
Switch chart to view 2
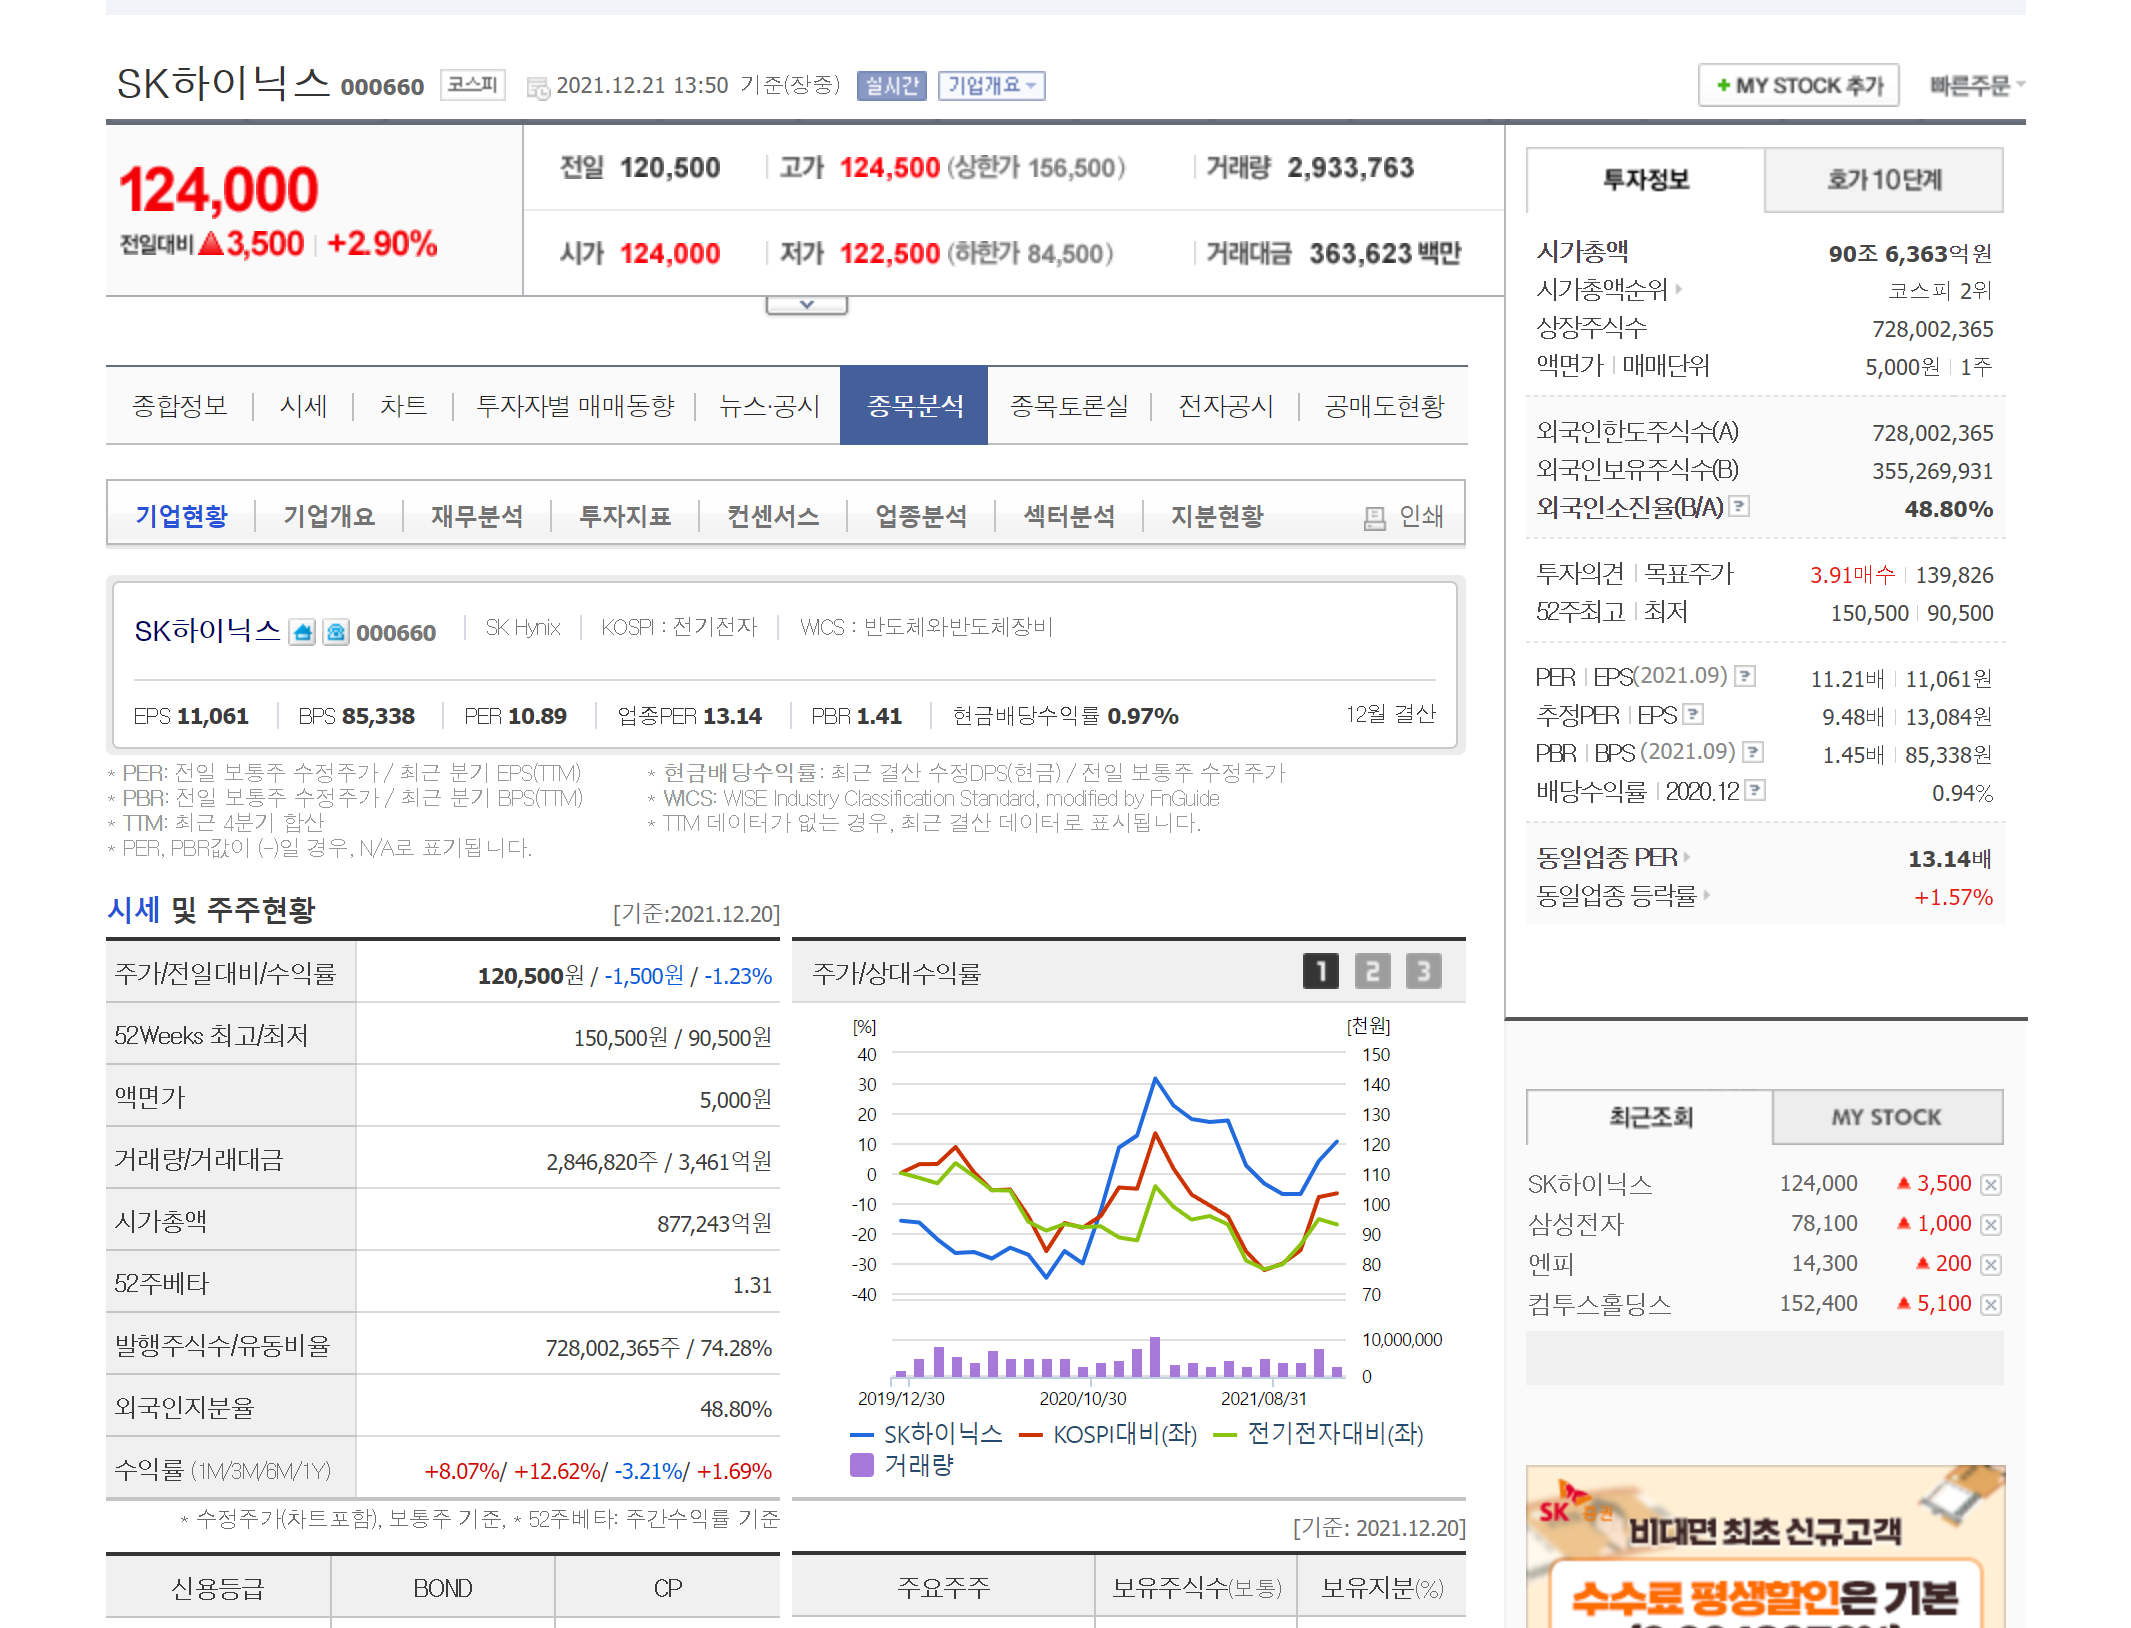tap(1373, 971)
